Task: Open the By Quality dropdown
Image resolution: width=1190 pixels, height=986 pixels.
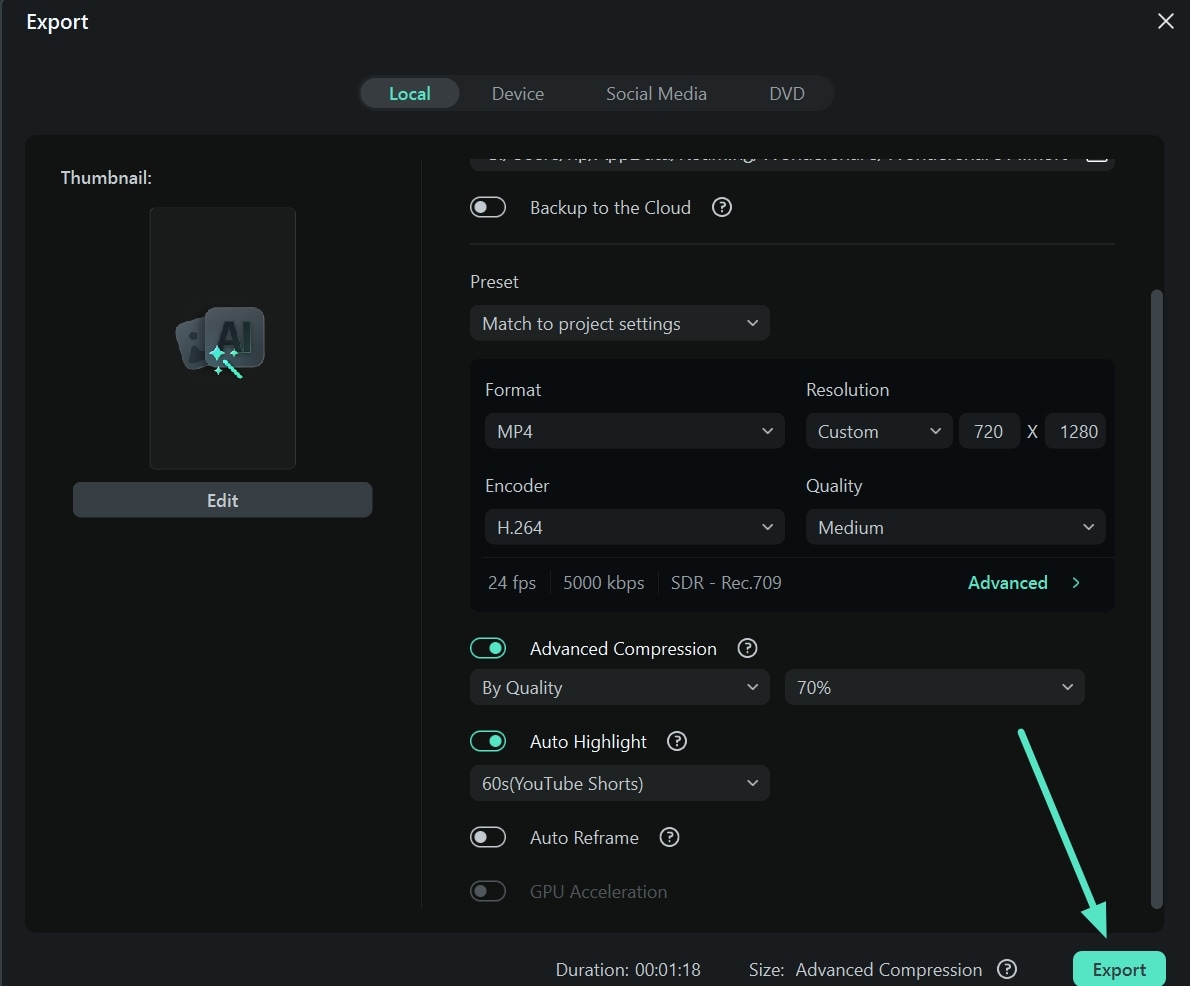Action: pos(619,688)
